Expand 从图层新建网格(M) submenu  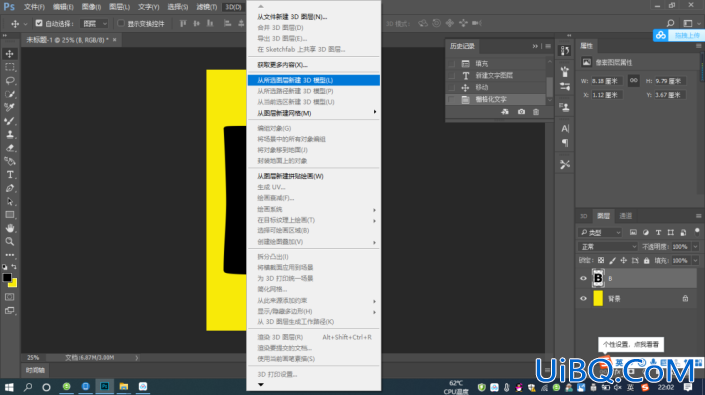314,113
